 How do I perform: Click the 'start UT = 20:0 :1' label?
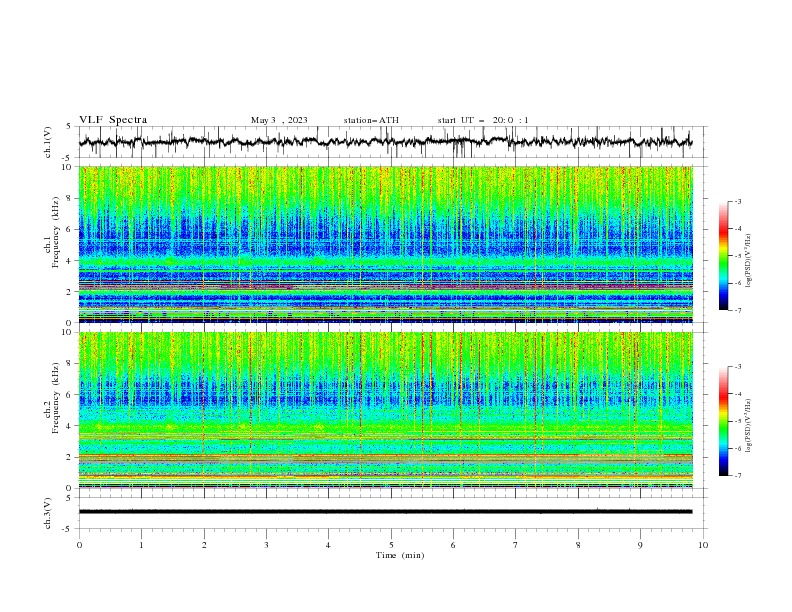(x=483, y=120)
